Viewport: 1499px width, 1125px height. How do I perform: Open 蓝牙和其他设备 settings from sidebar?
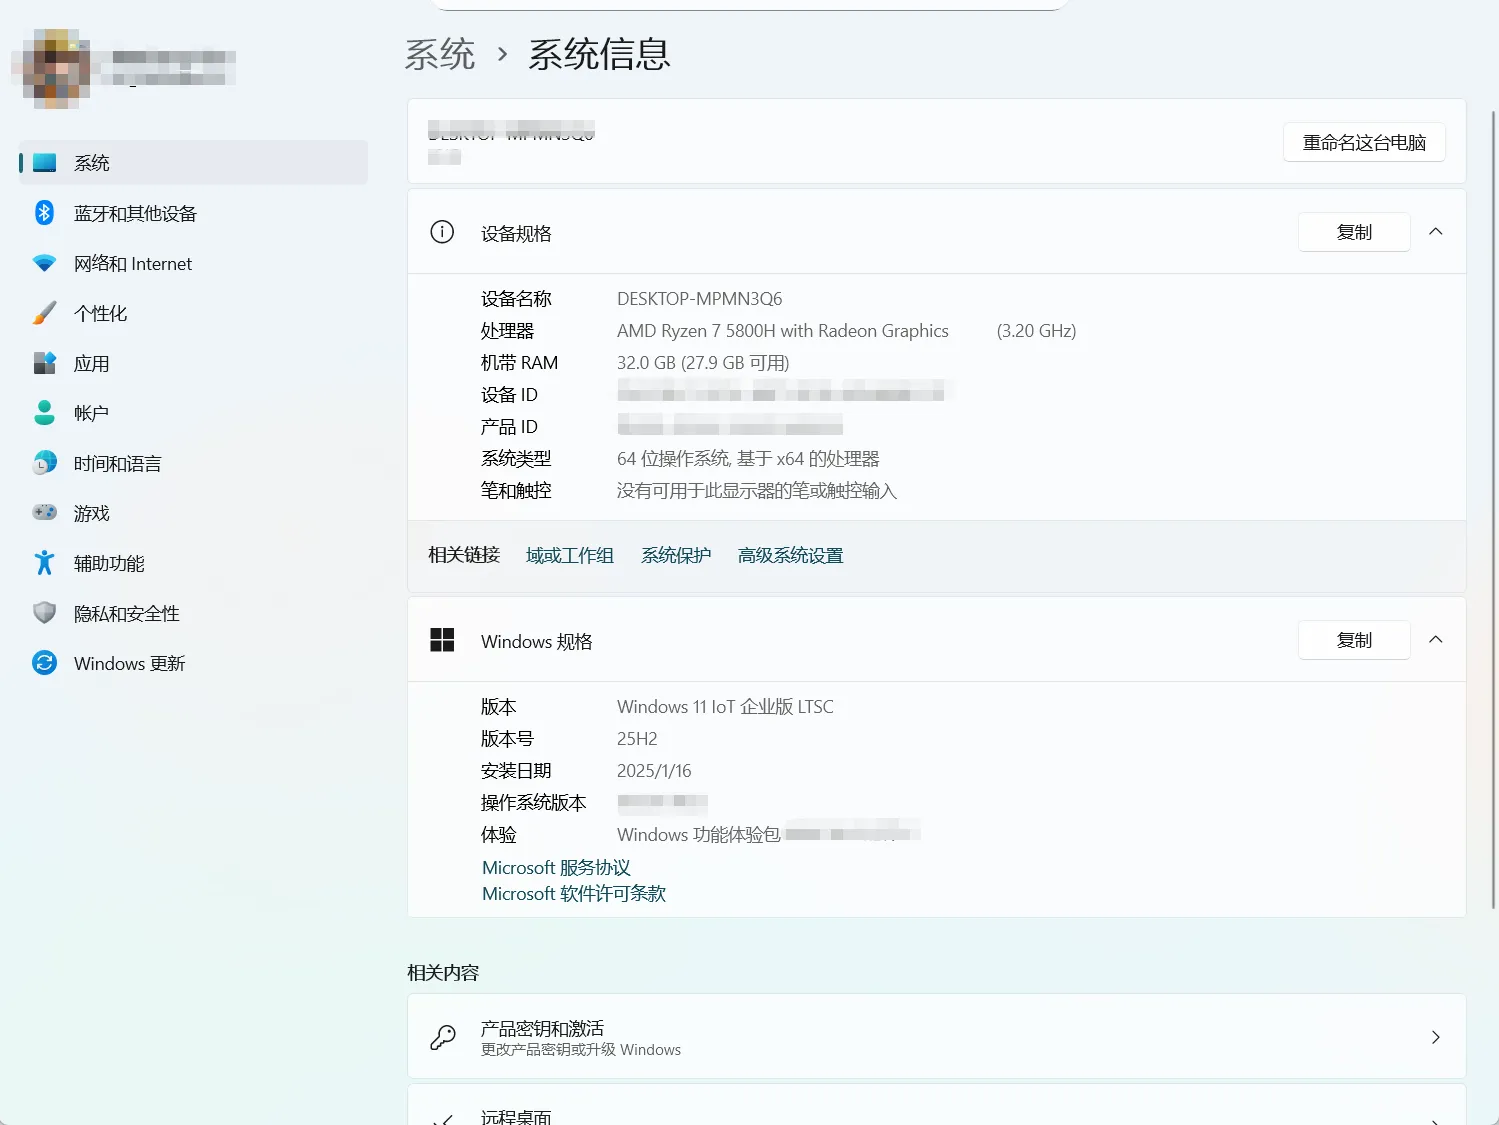pyautogui.click(x=135, y=213)
